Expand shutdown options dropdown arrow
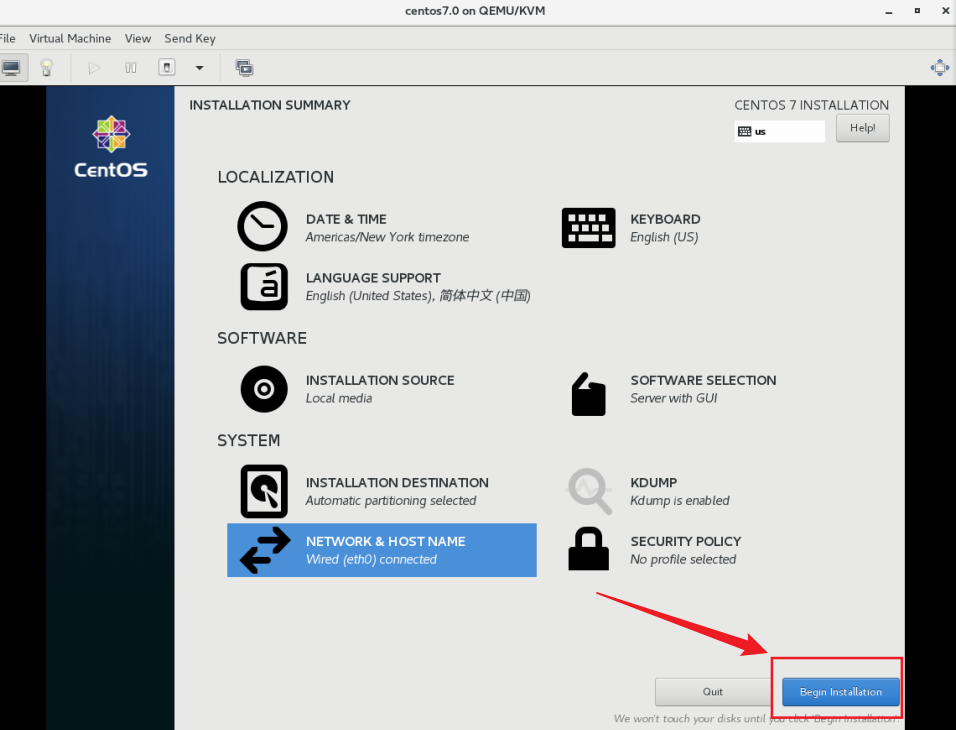Image resolution: width=956 pixels, height=730 pixels. pos(199,68)
